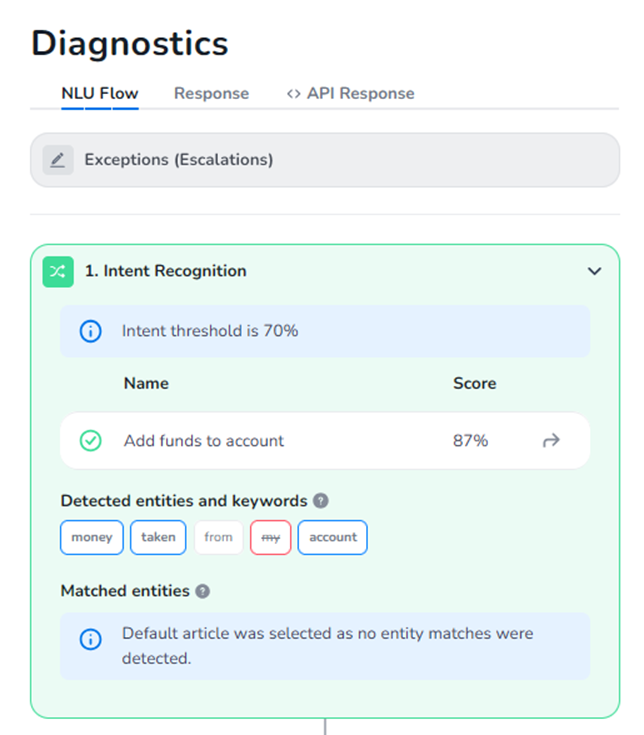Toggle the "taken" keyword chip
Image resolution: width=644 pixels, height=735 pixels.
tap(158, 537)
